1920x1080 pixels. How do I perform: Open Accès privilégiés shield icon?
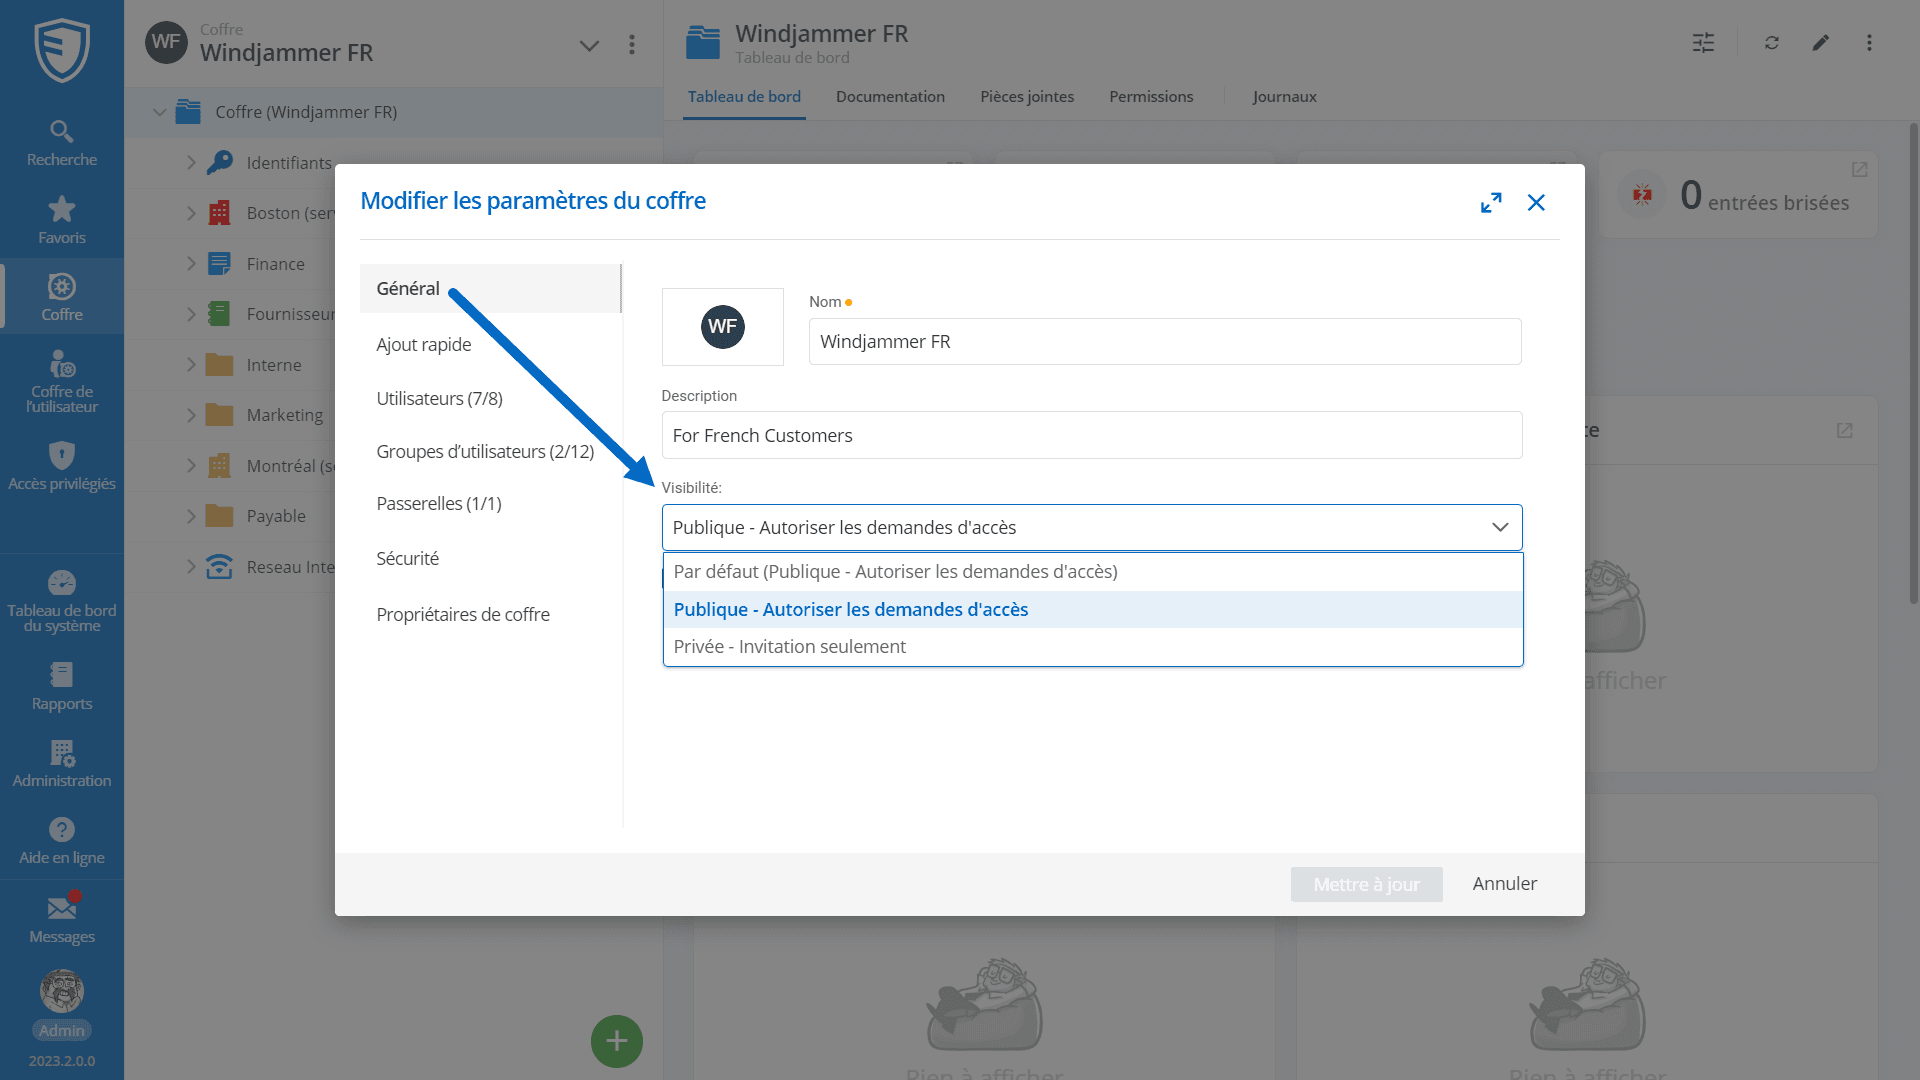click(61, 456)
